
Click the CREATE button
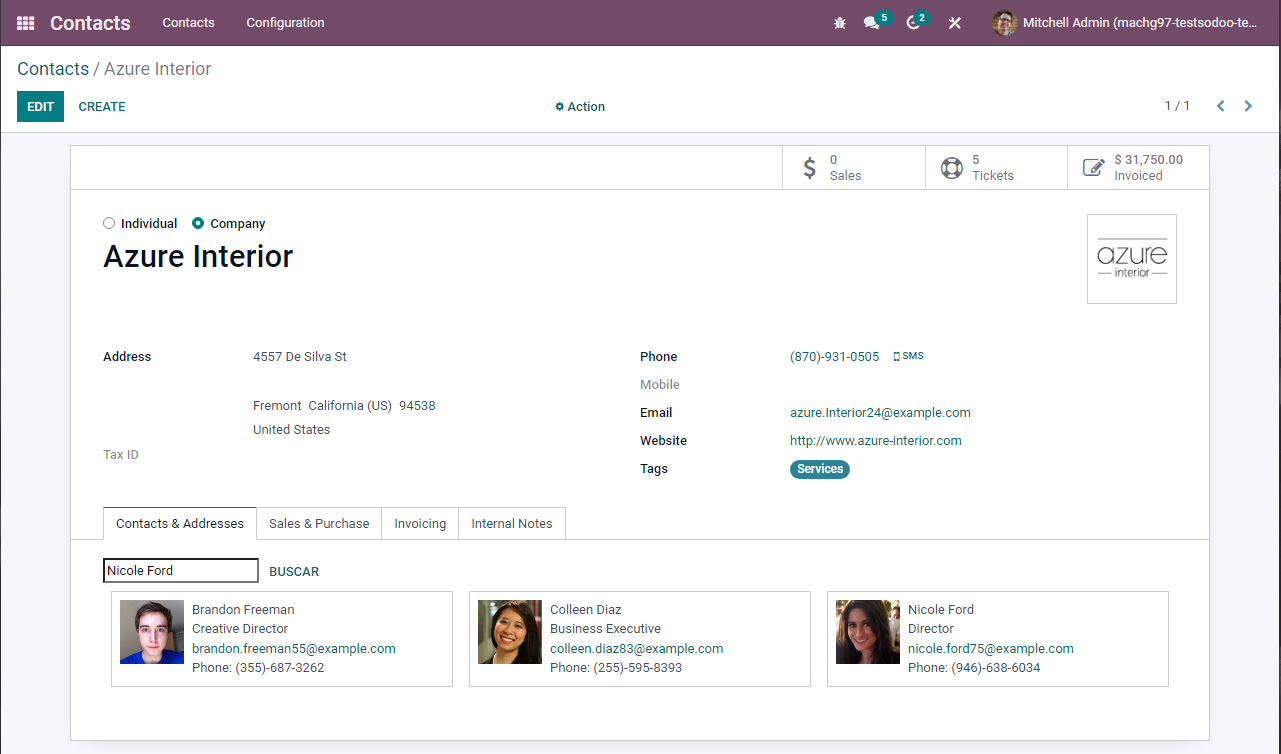102,107
